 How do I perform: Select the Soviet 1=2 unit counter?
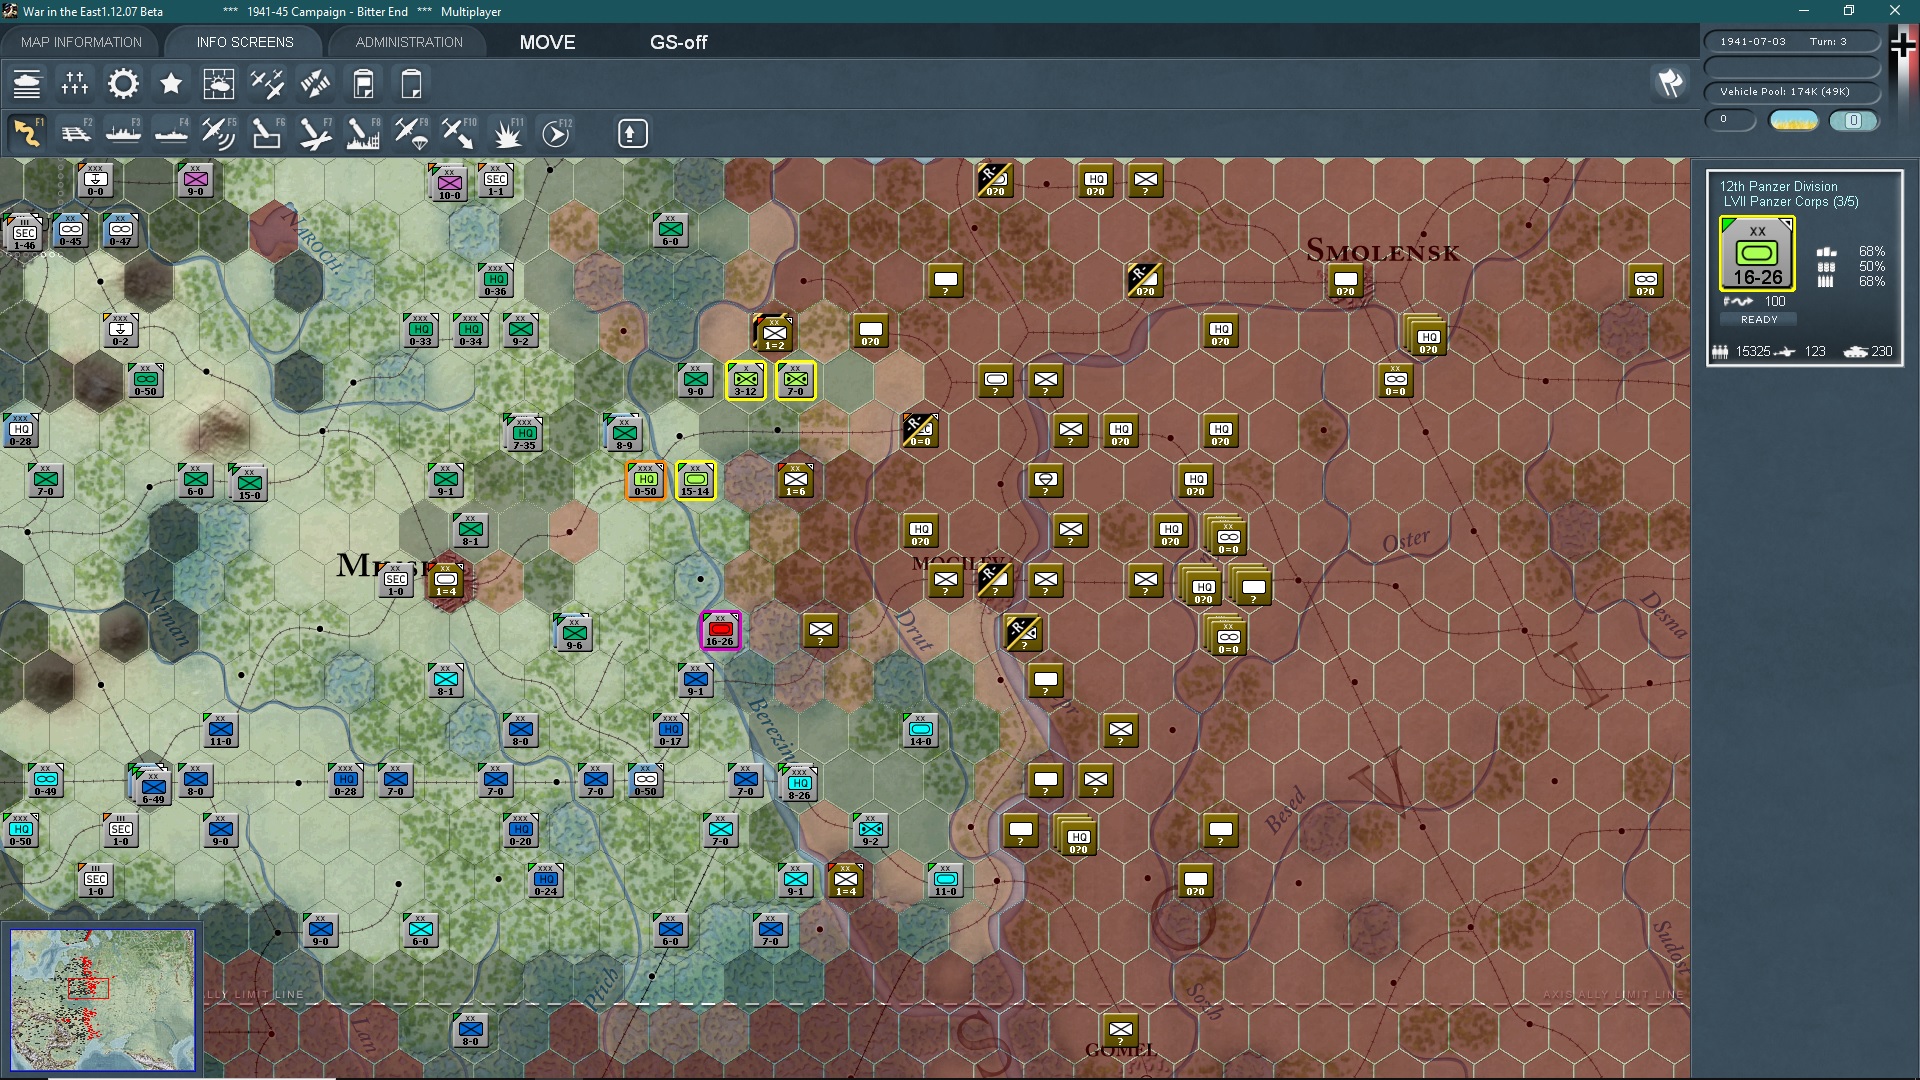pos(774,333)
